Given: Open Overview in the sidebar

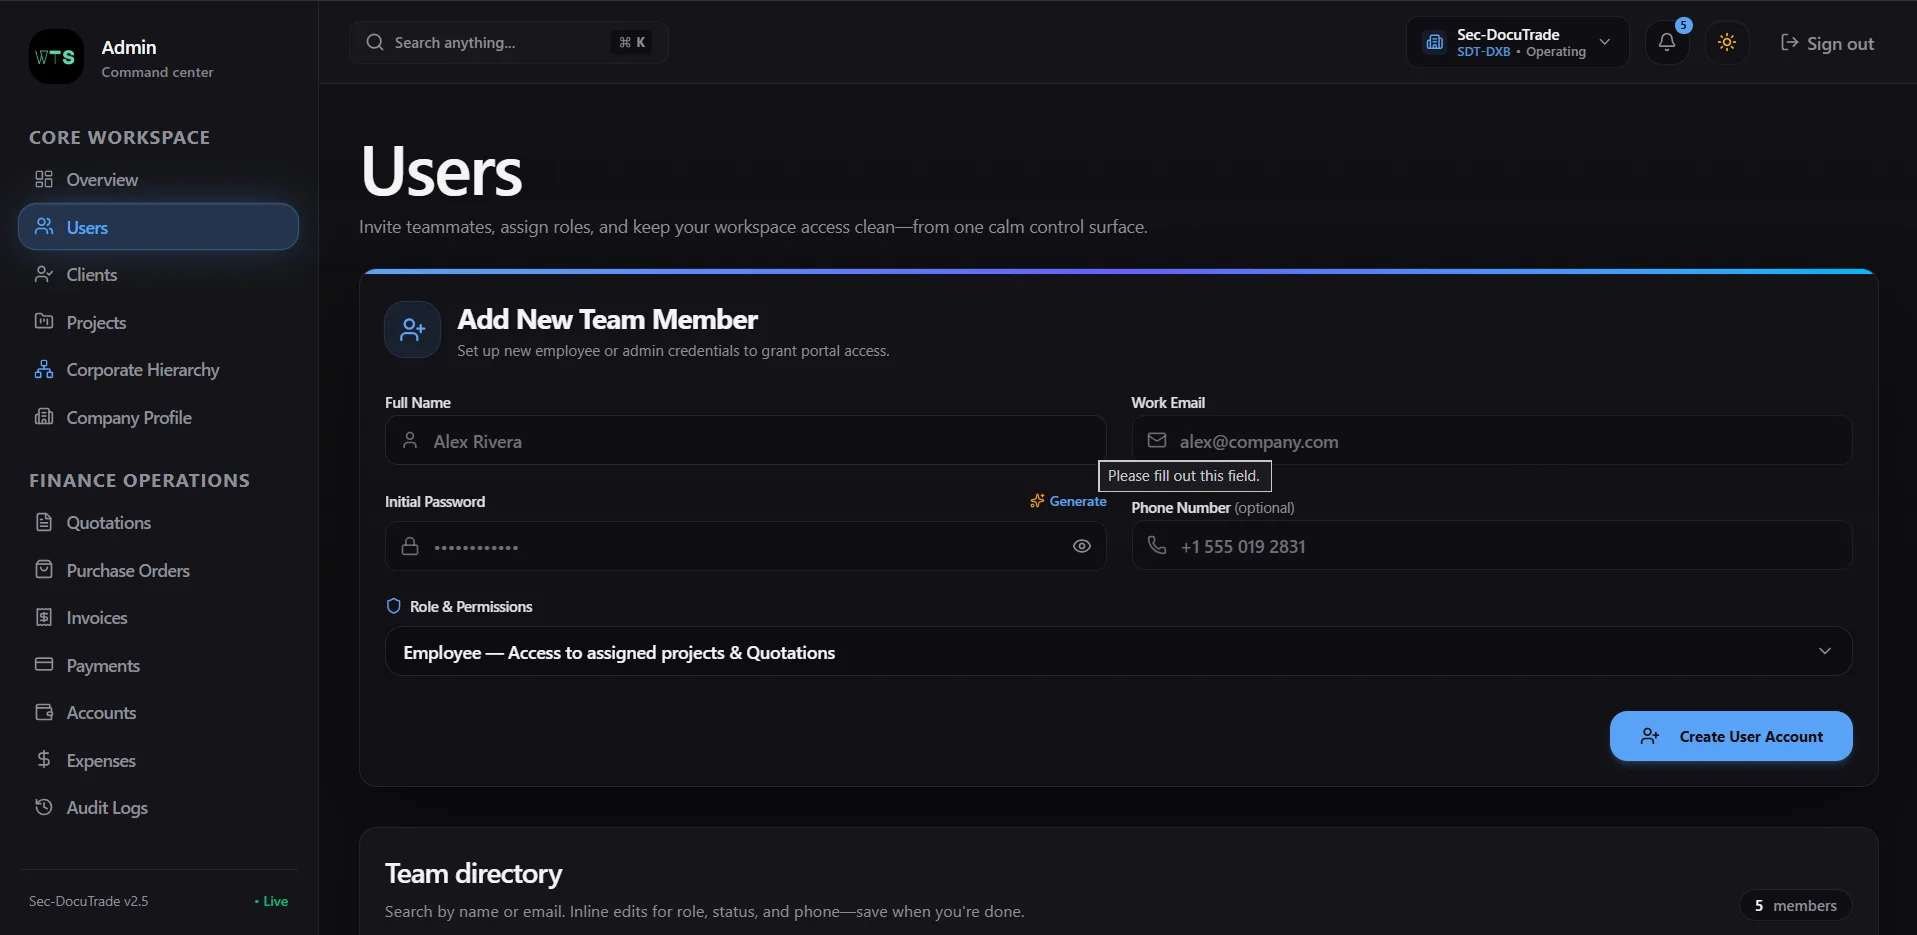Looking at the screenshot, I should (158, 180).
